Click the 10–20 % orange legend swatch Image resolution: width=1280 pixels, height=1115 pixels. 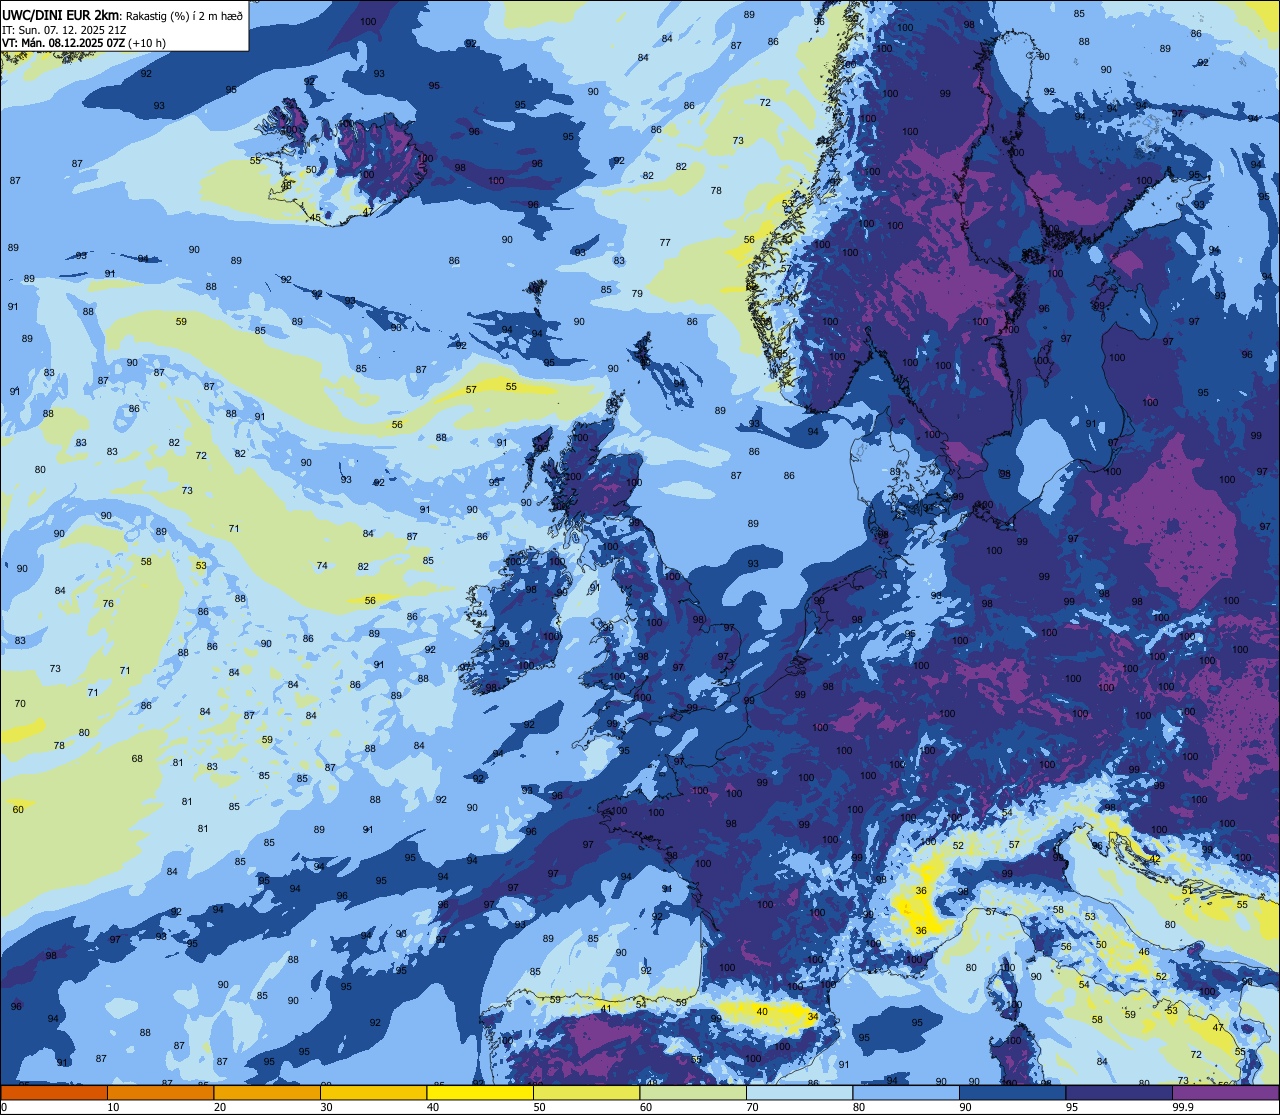click(160, 1092)
